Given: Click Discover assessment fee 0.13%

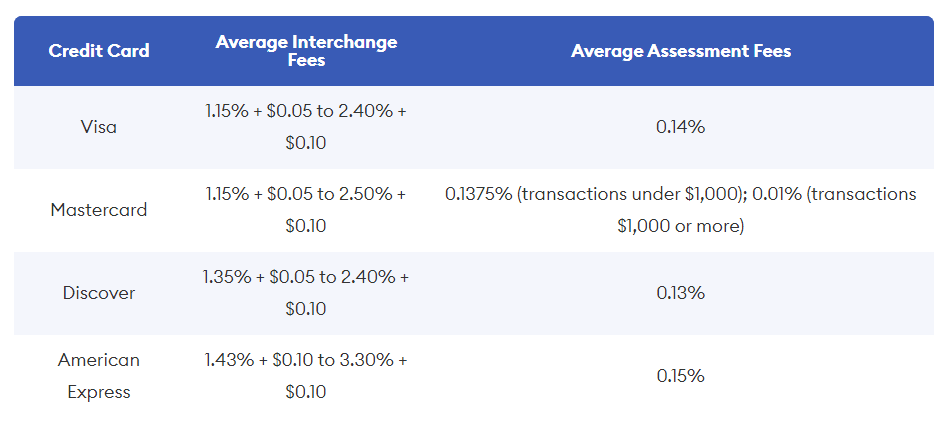Looking at the screenshot, I should [x=681, y=293].
